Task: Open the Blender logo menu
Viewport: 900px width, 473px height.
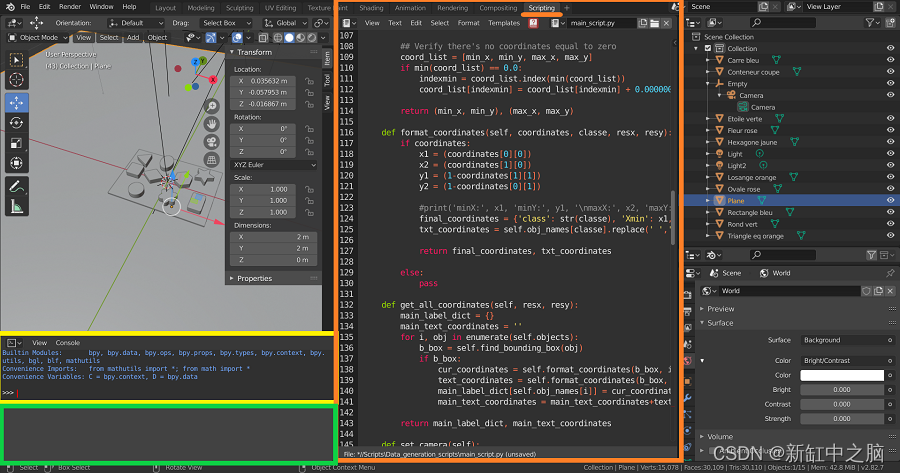Action: pos(10,7)
